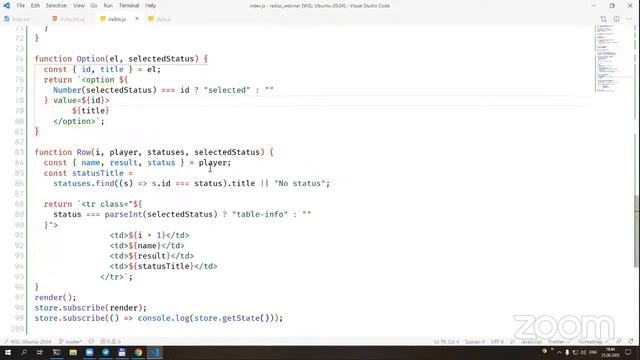Click line 74 containing function Option

click(121, 59)
